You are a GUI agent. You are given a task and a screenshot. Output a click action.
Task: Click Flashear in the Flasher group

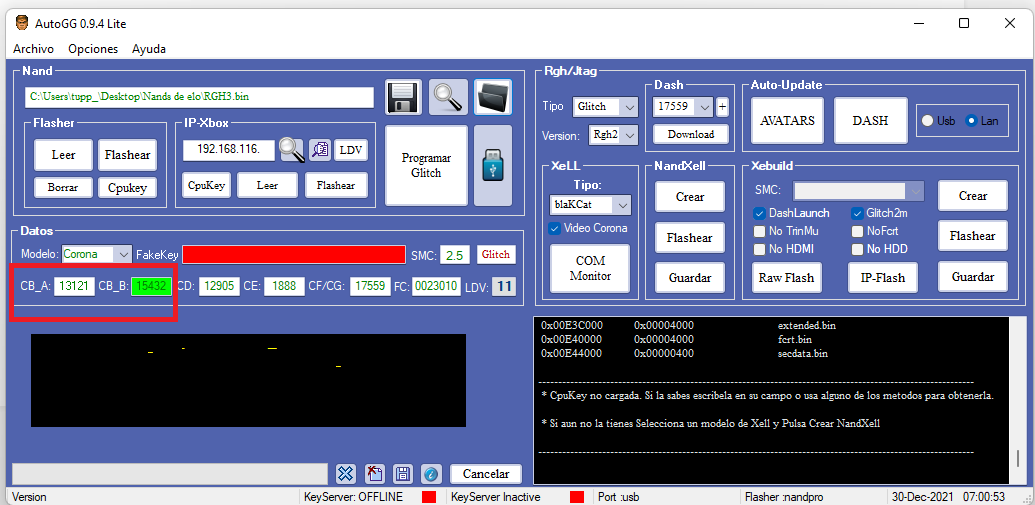coord(127,156)
